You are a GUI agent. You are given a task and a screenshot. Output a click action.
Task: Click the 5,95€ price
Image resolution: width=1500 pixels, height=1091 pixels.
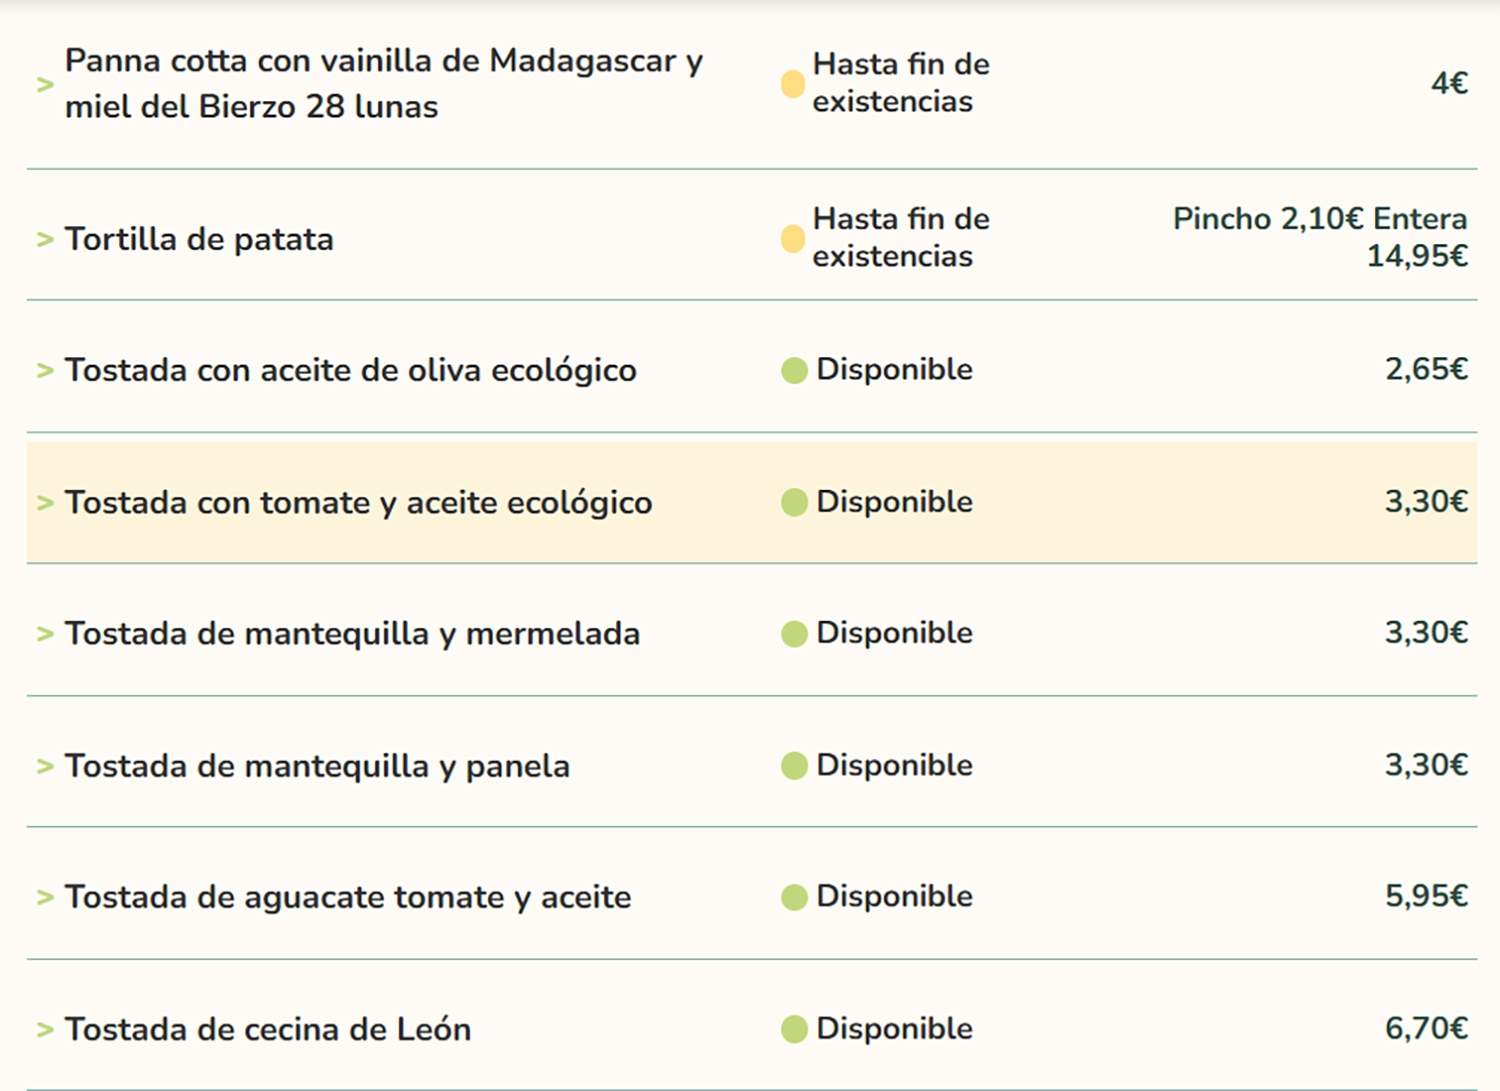tap(1425, 896)
